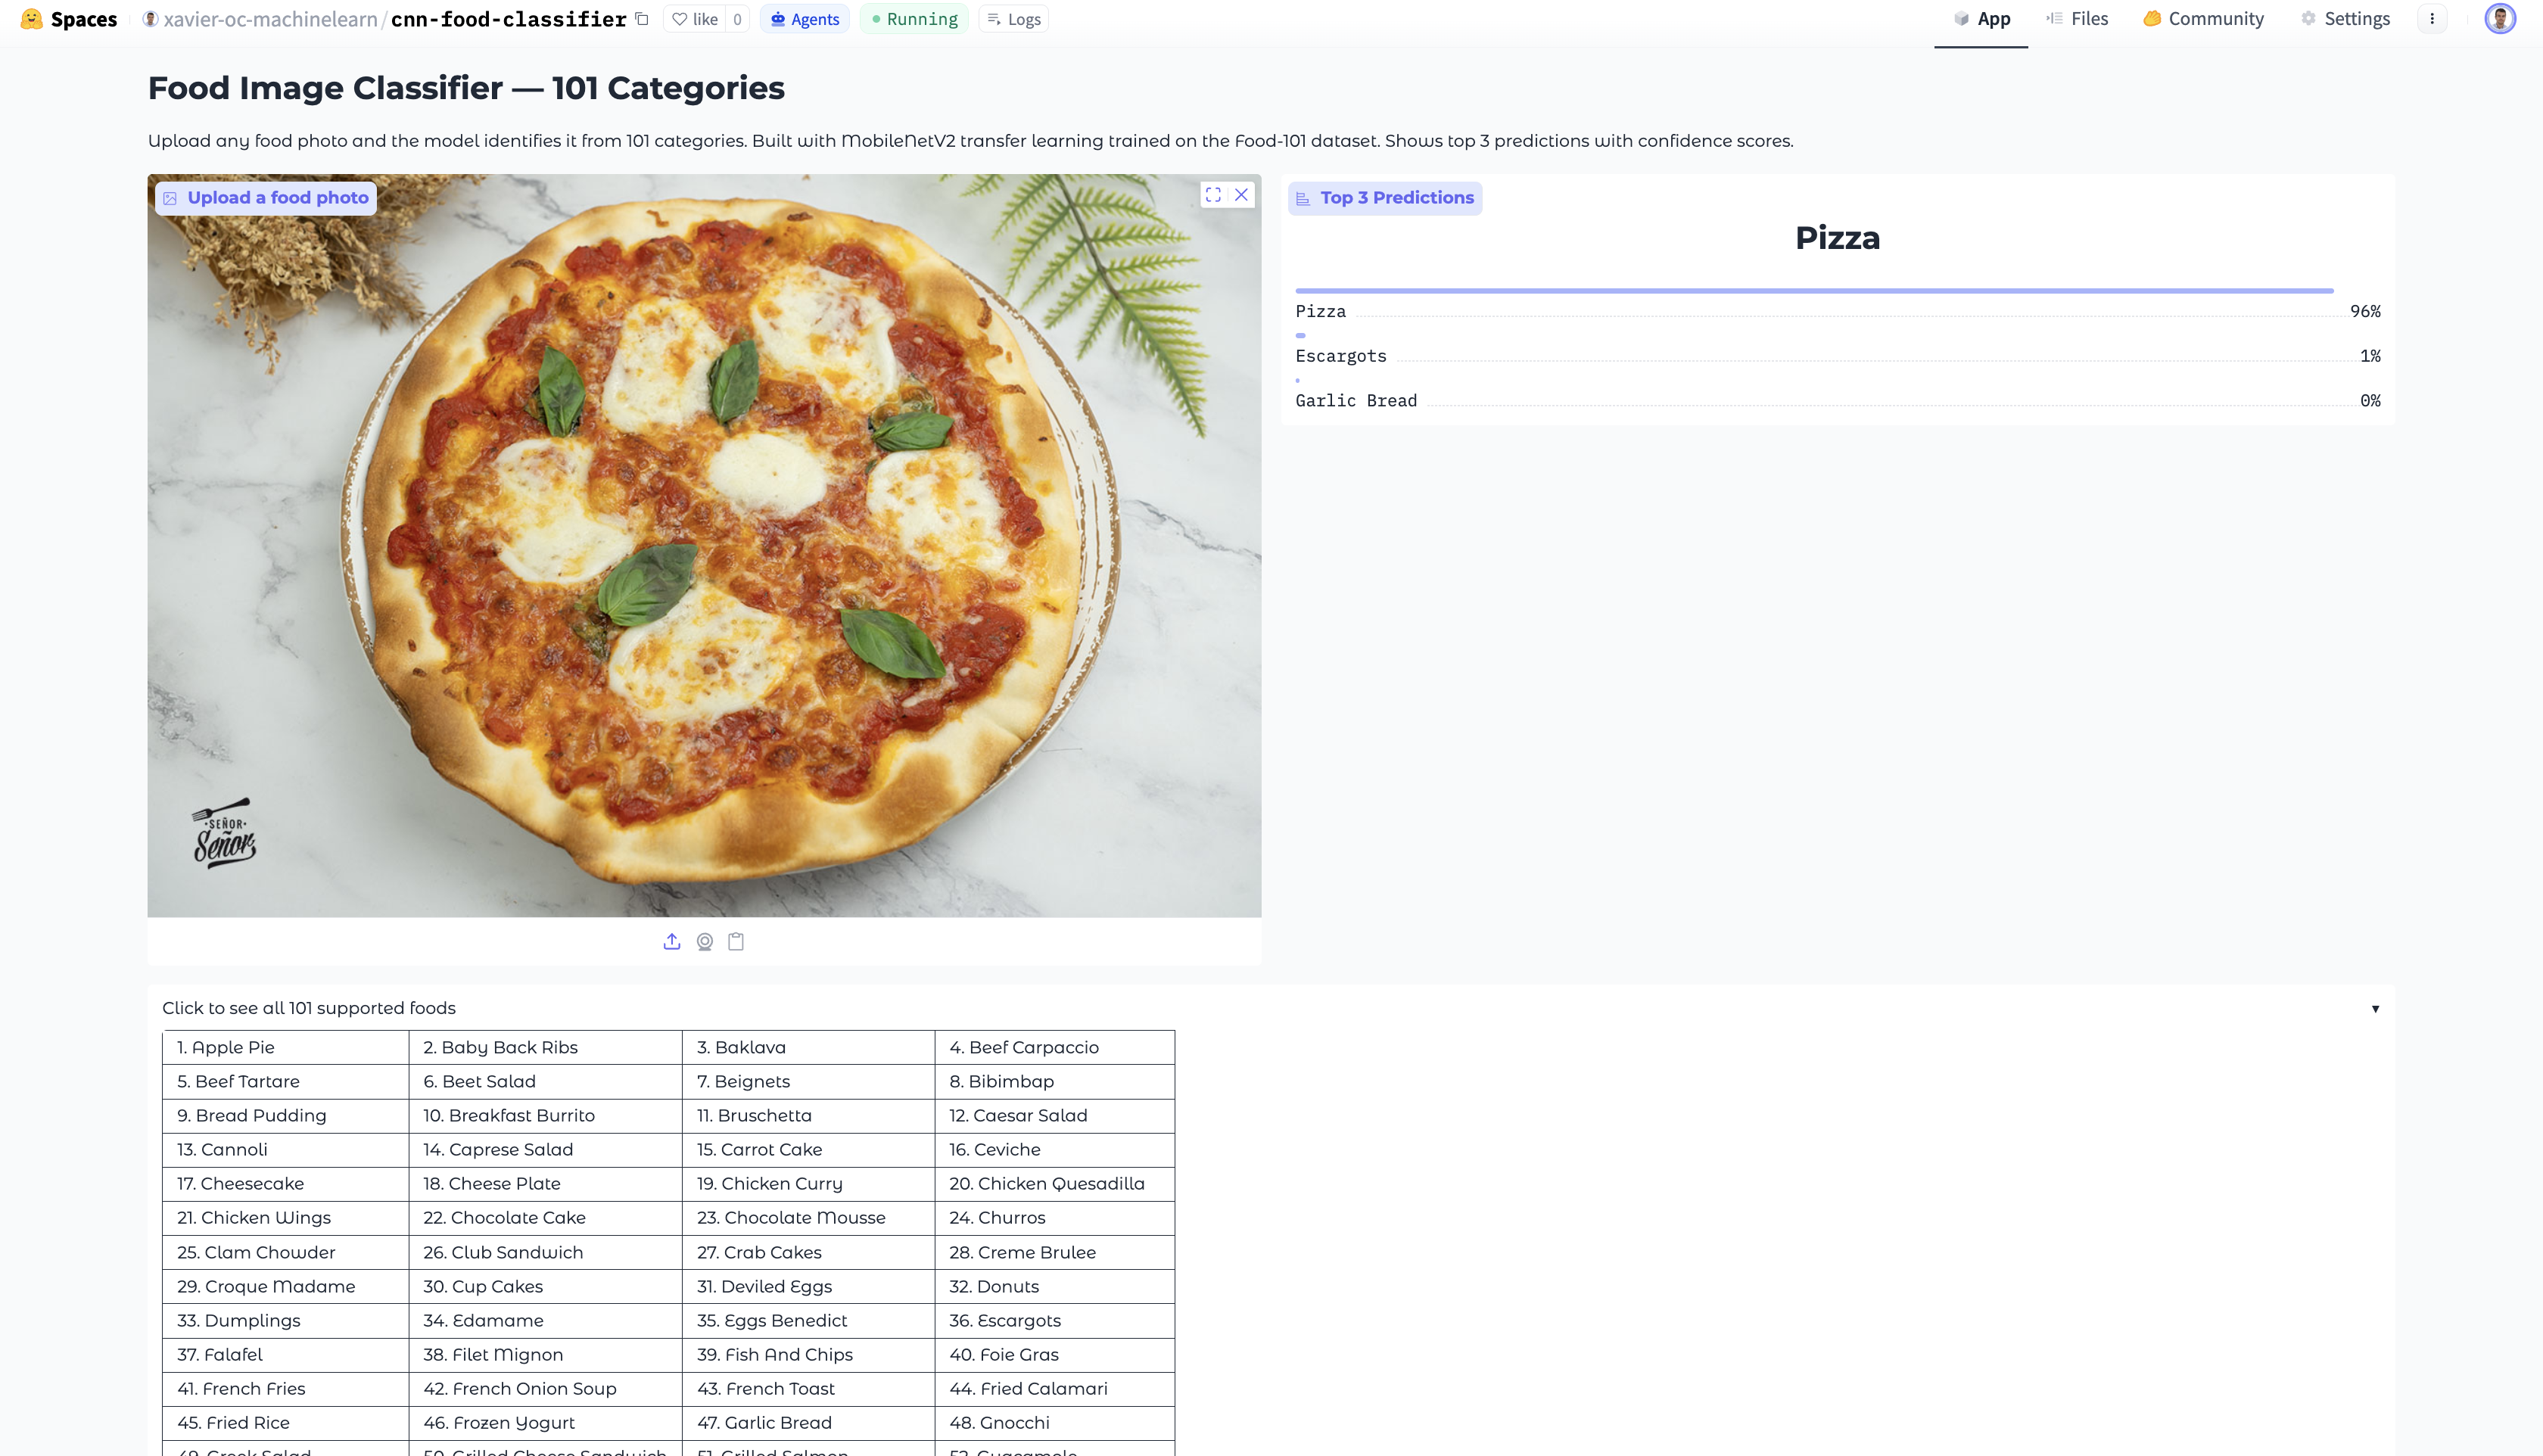The image size is (2543, 1456).
Task: Open the Agents button
Action: [805, 19]
